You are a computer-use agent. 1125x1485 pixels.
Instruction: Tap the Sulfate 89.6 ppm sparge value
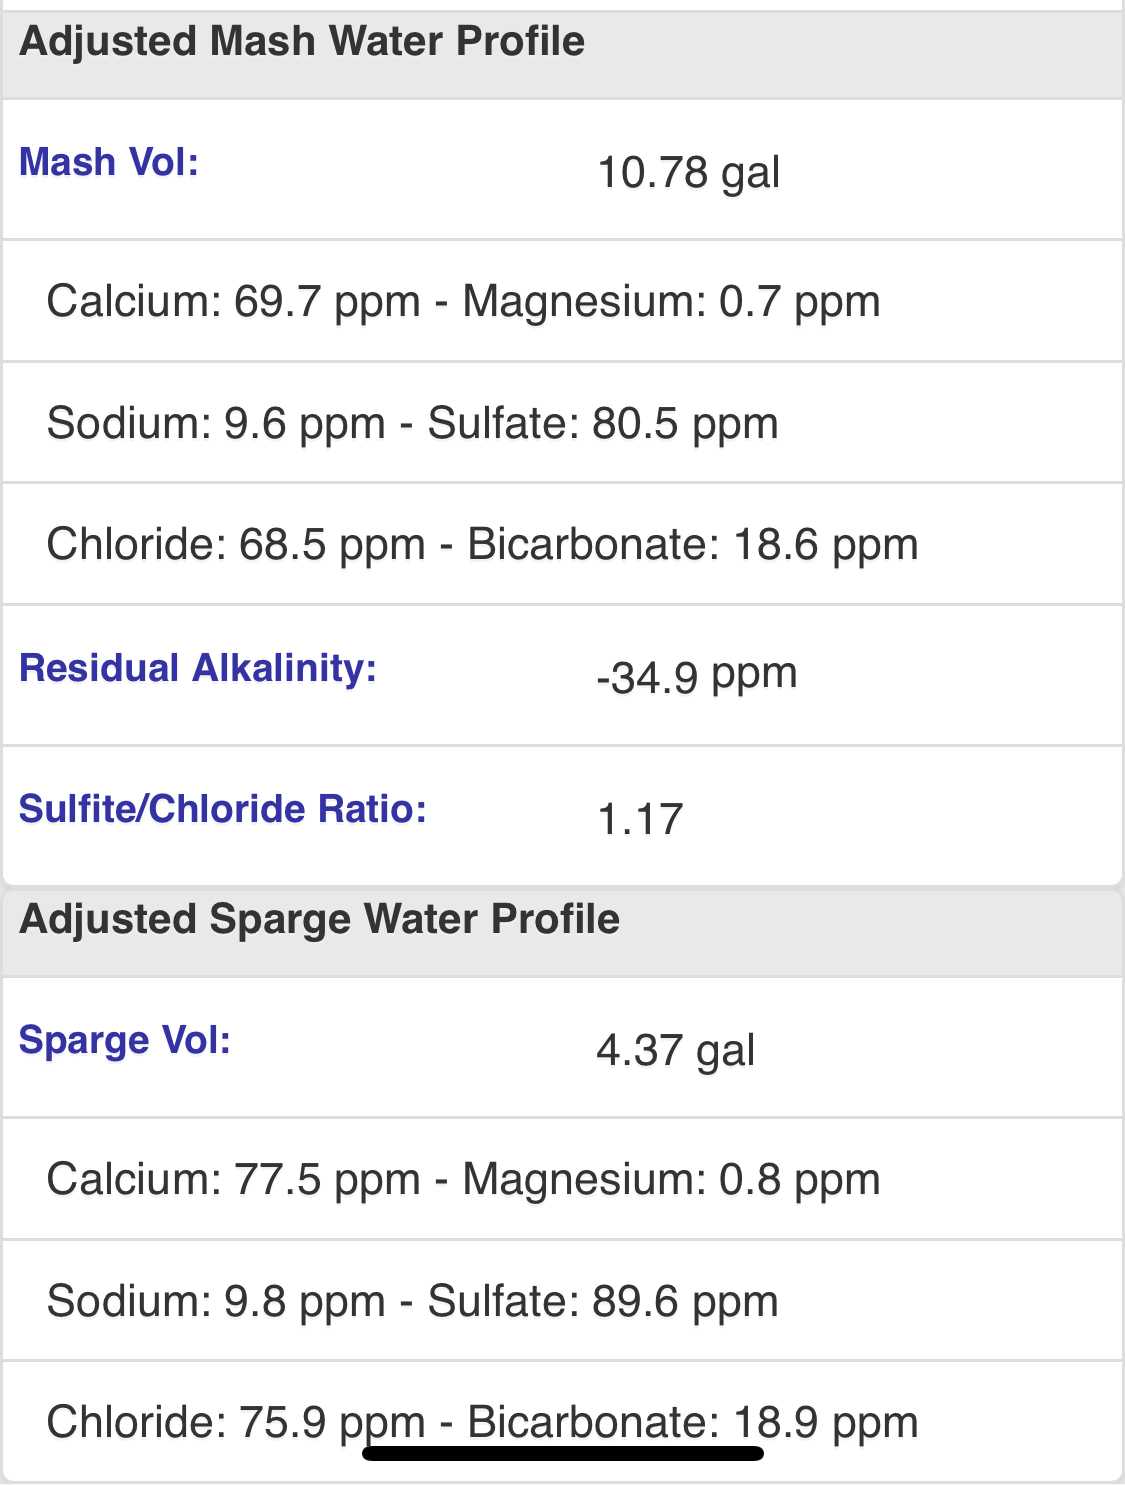(603, 1301)
